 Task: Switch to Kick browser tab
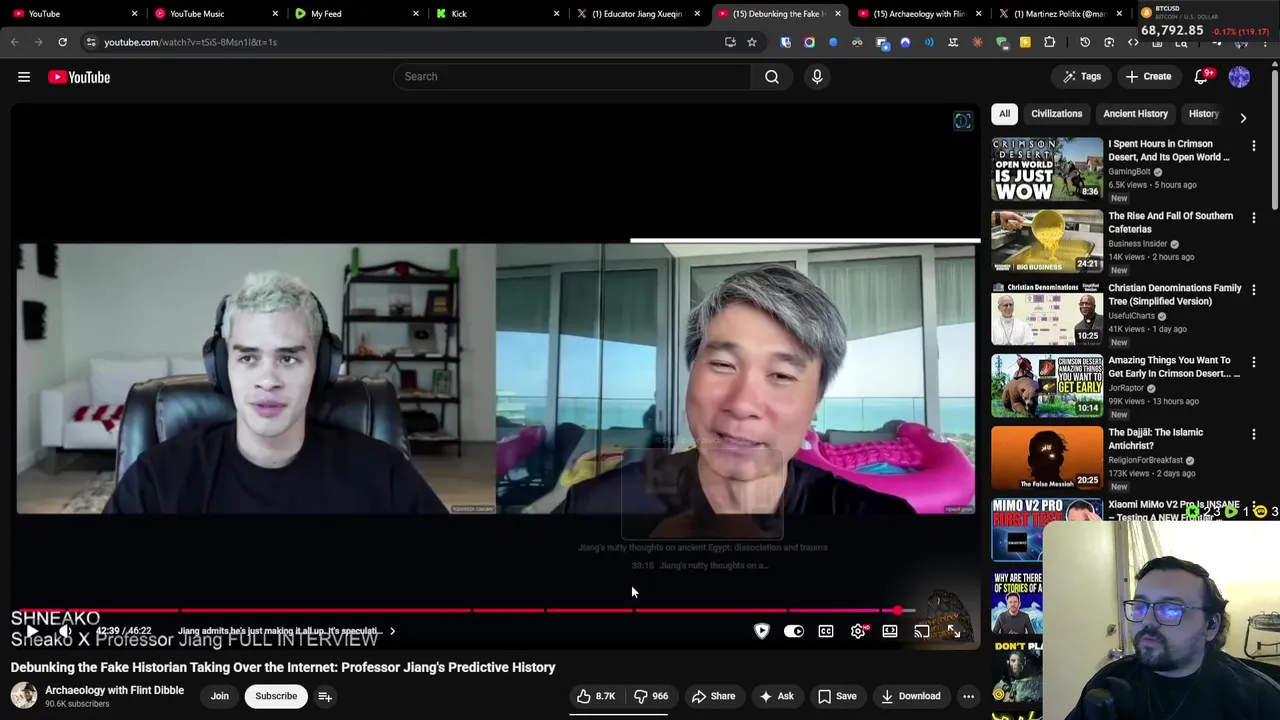496,14
